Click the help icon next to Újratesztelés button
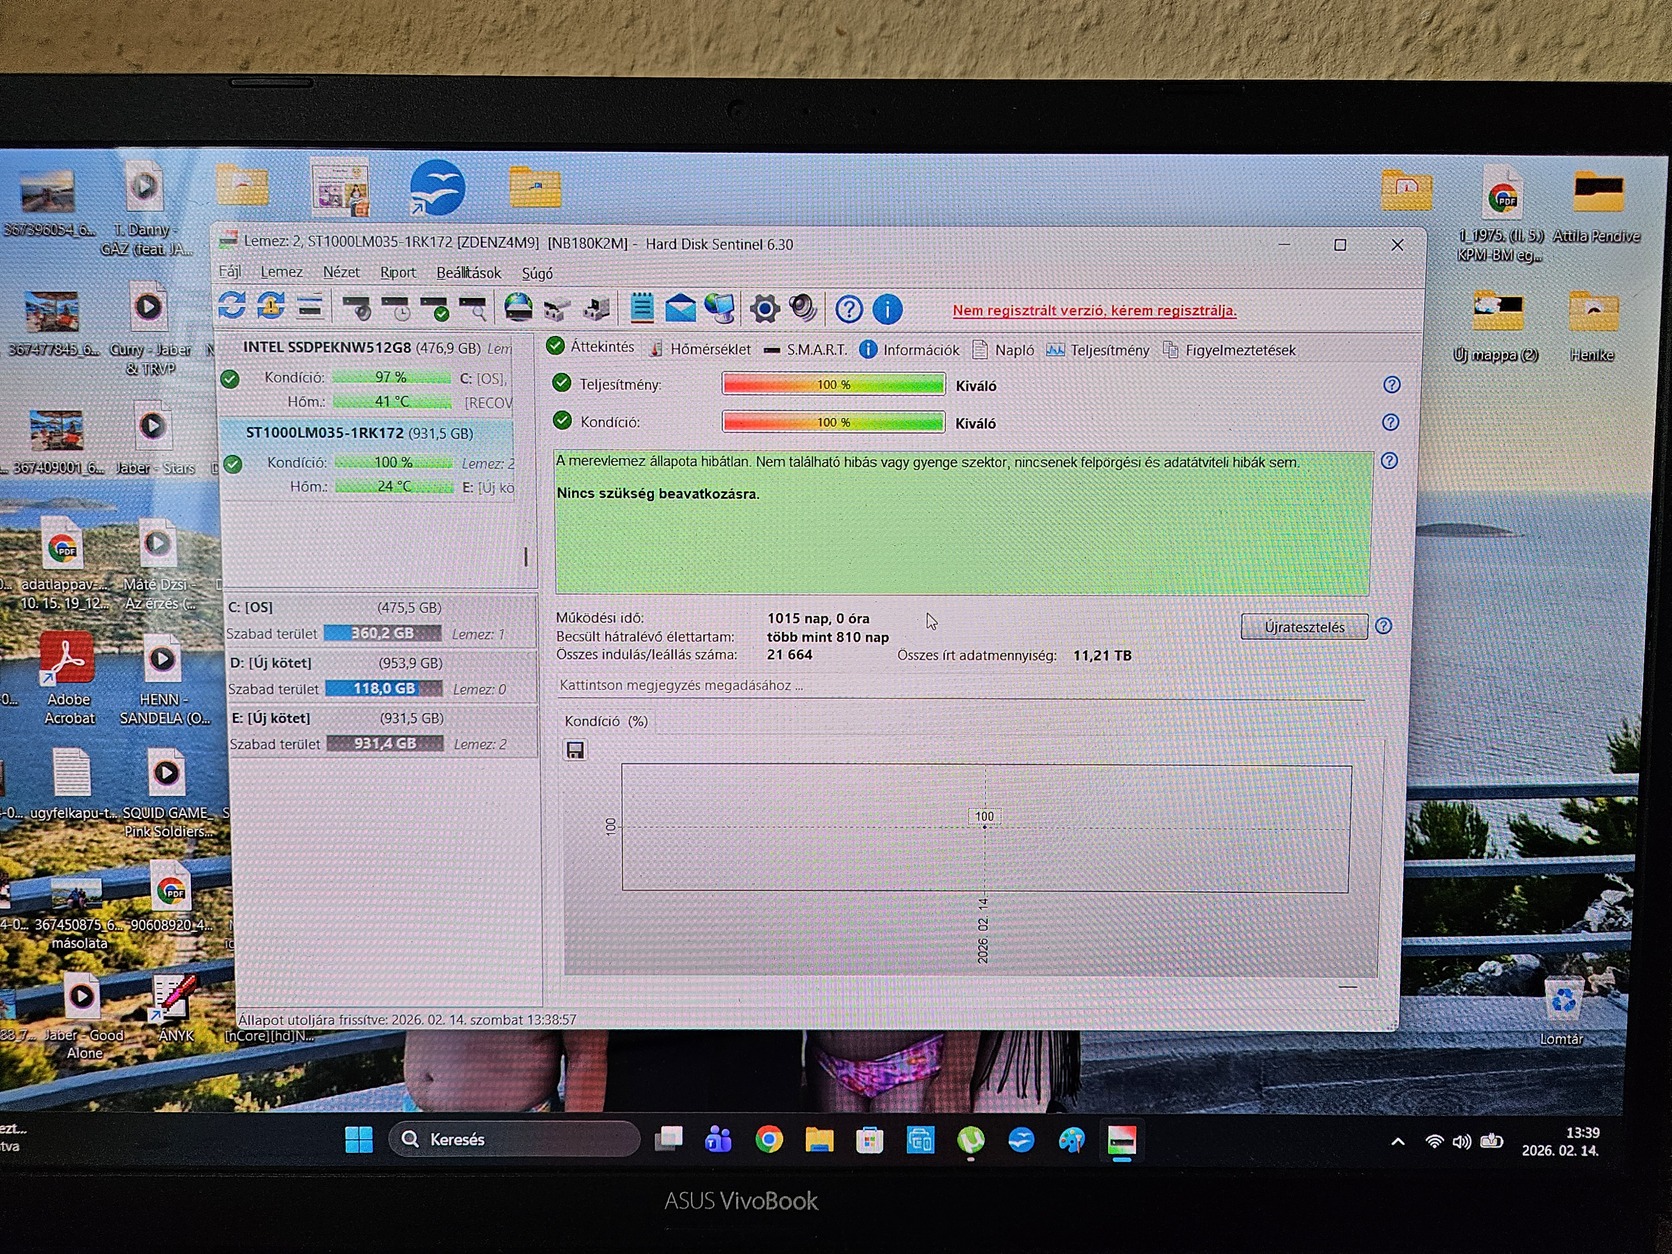Screen dimensions: 1672x1254 [x=1384, y=626]
